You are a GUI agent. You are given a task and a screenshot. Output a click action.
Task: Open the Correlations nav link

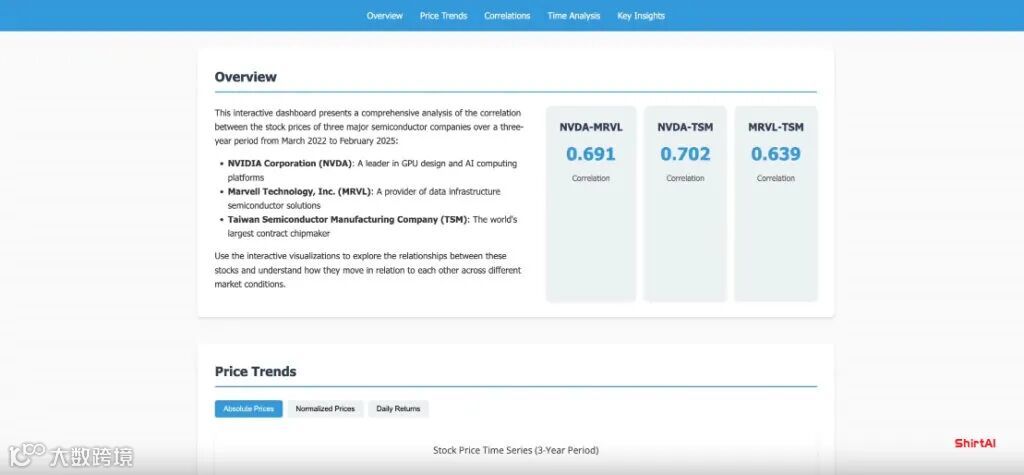click(x=507, y=16)
